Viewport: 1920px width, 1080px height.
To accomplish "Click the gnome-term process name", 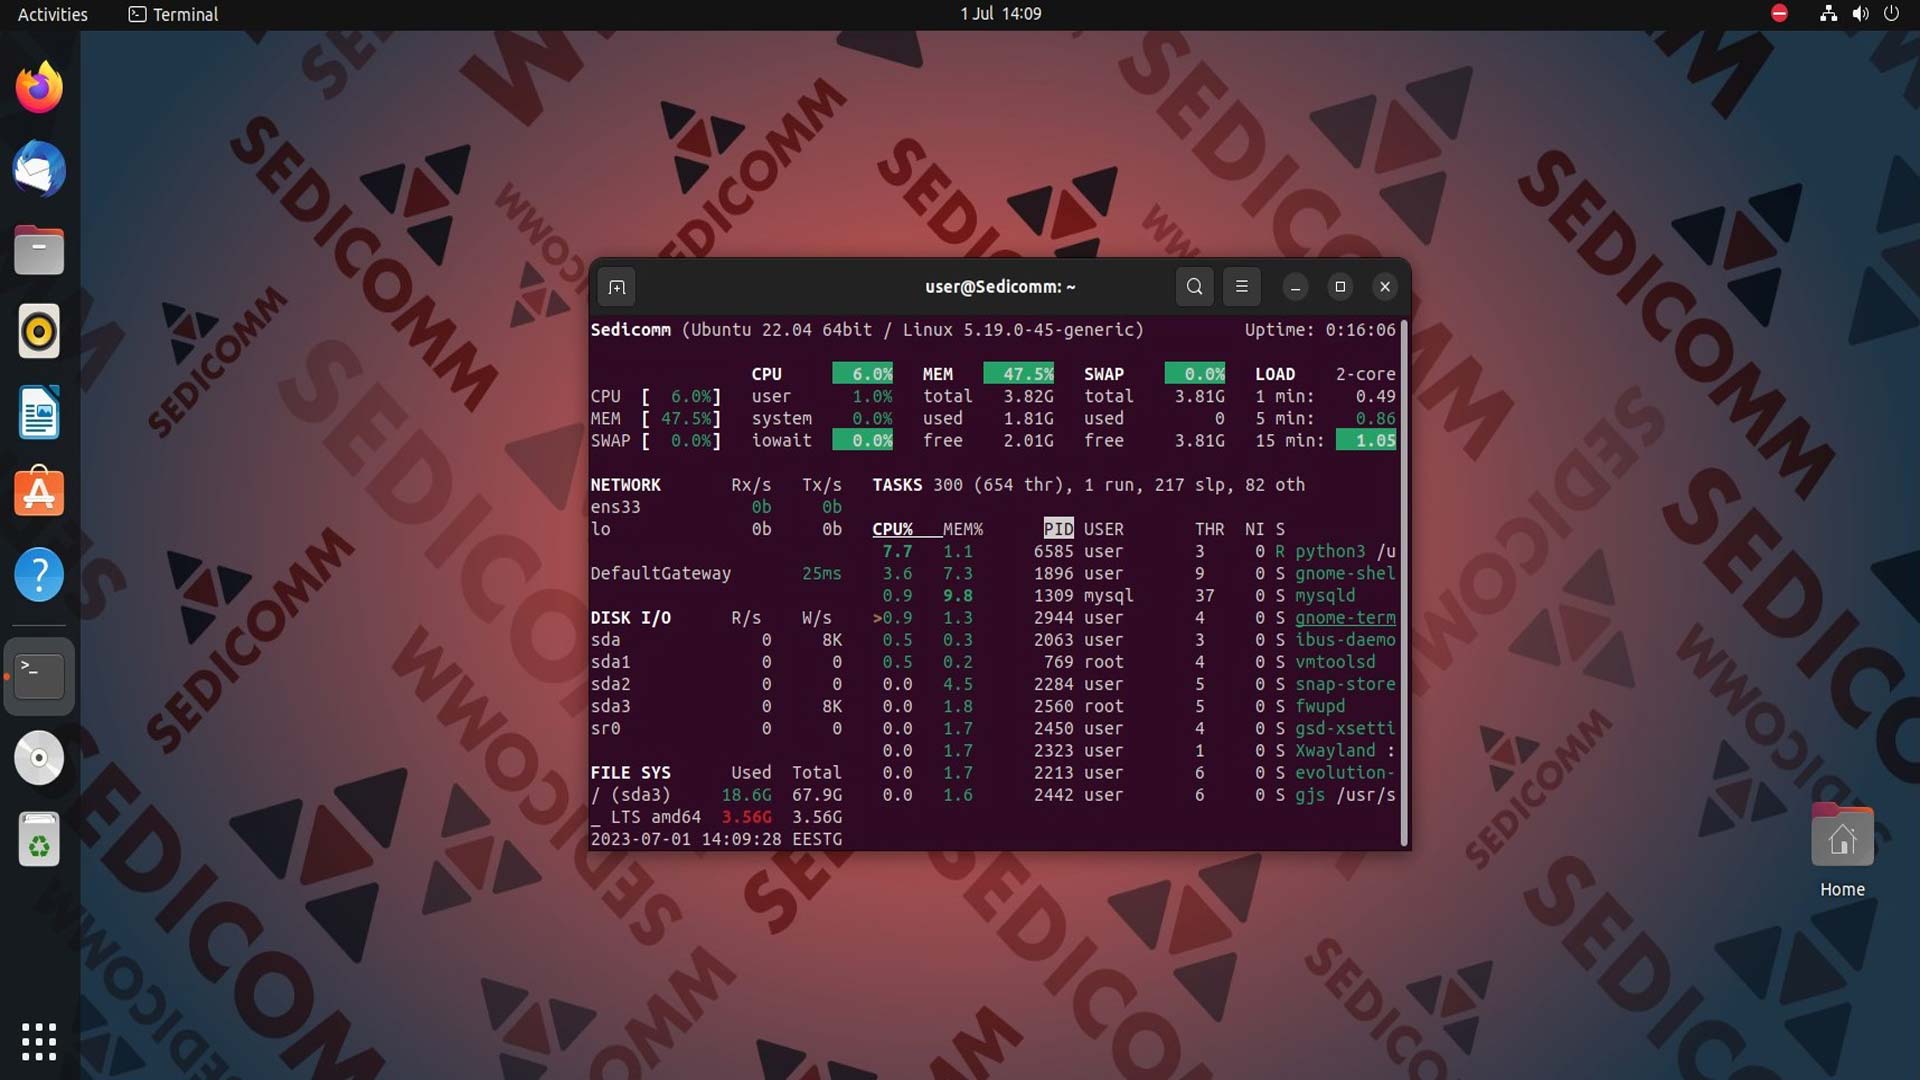I will tap(1345, 618).
